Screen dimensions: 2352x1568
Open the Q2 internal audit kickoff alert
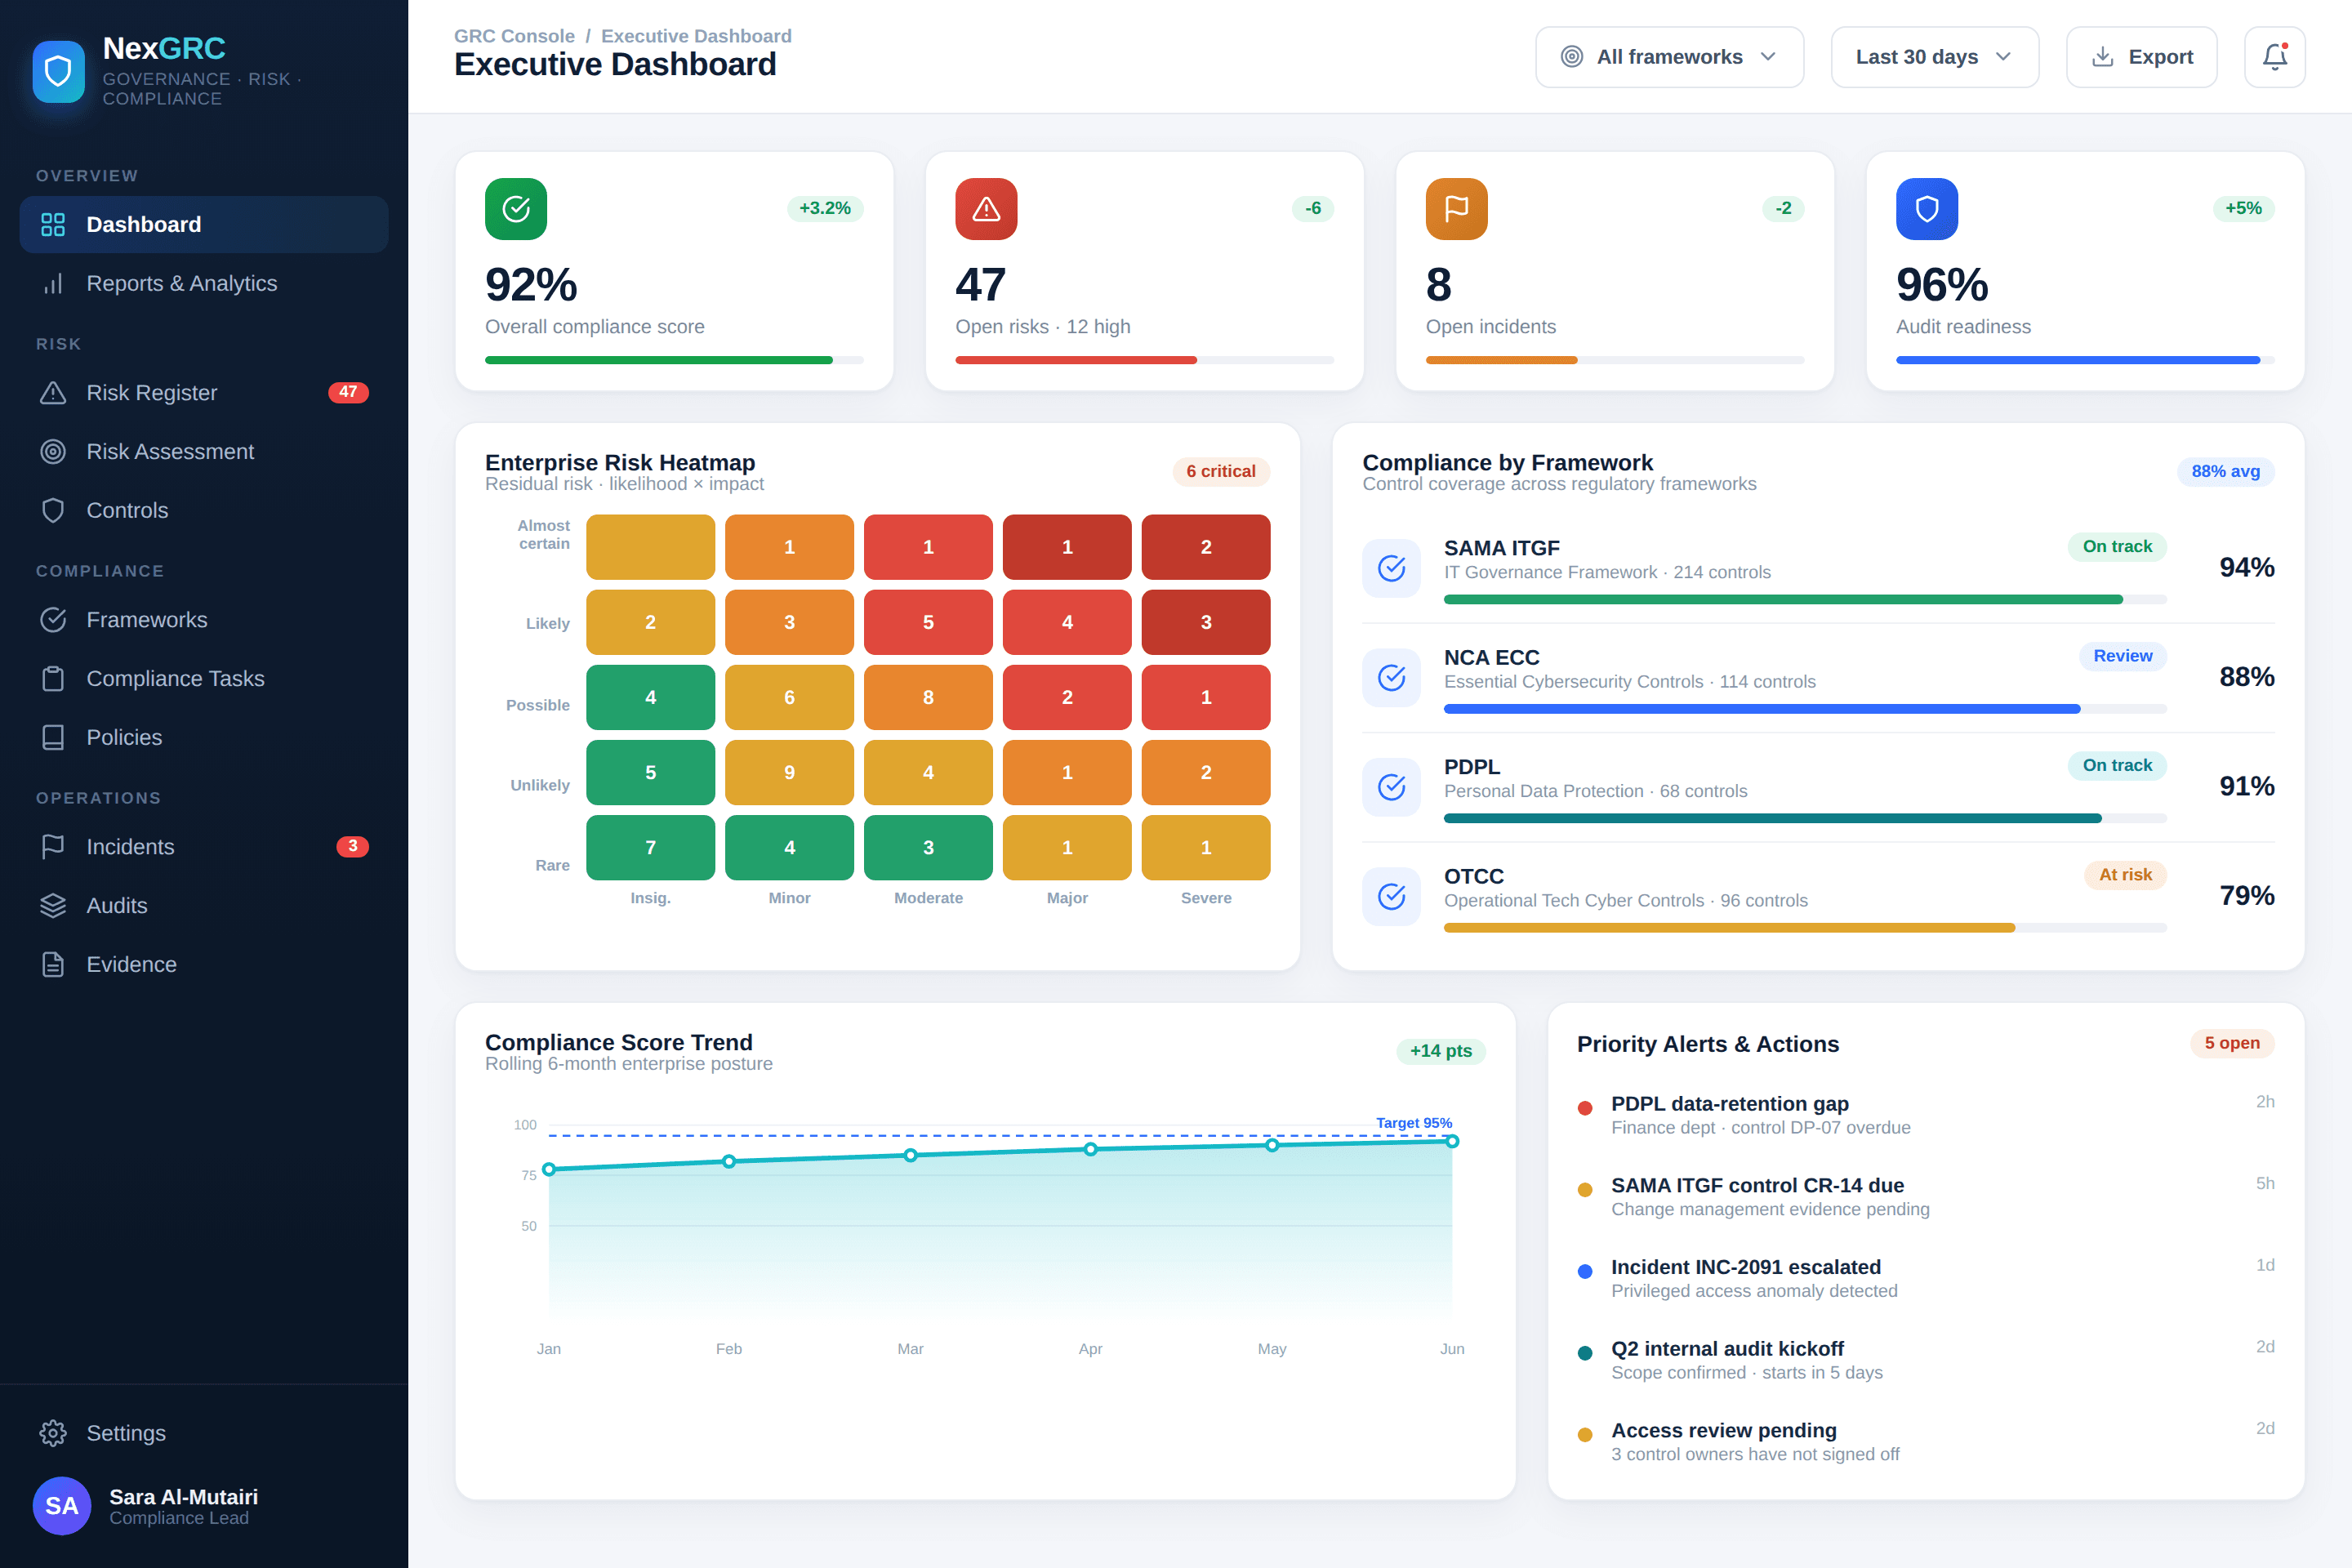tap(1925, 1360)
